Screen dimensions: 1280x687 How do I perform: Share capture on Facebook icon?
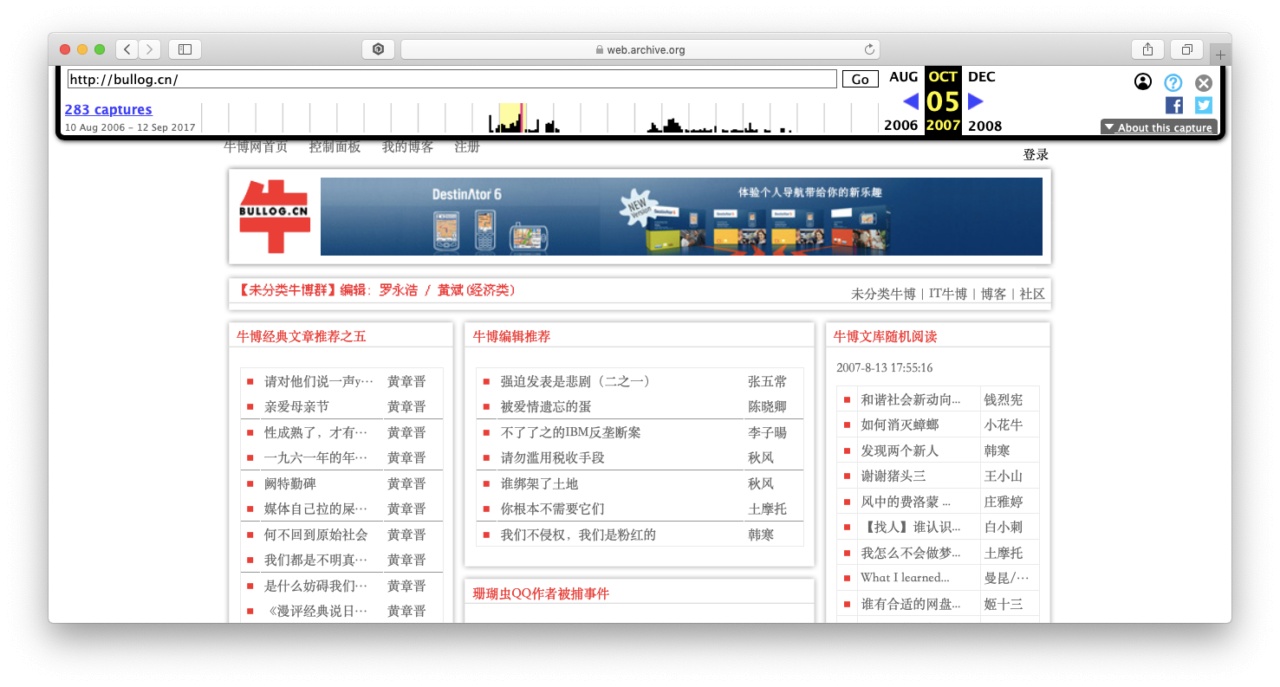(x=1174, y=105)
